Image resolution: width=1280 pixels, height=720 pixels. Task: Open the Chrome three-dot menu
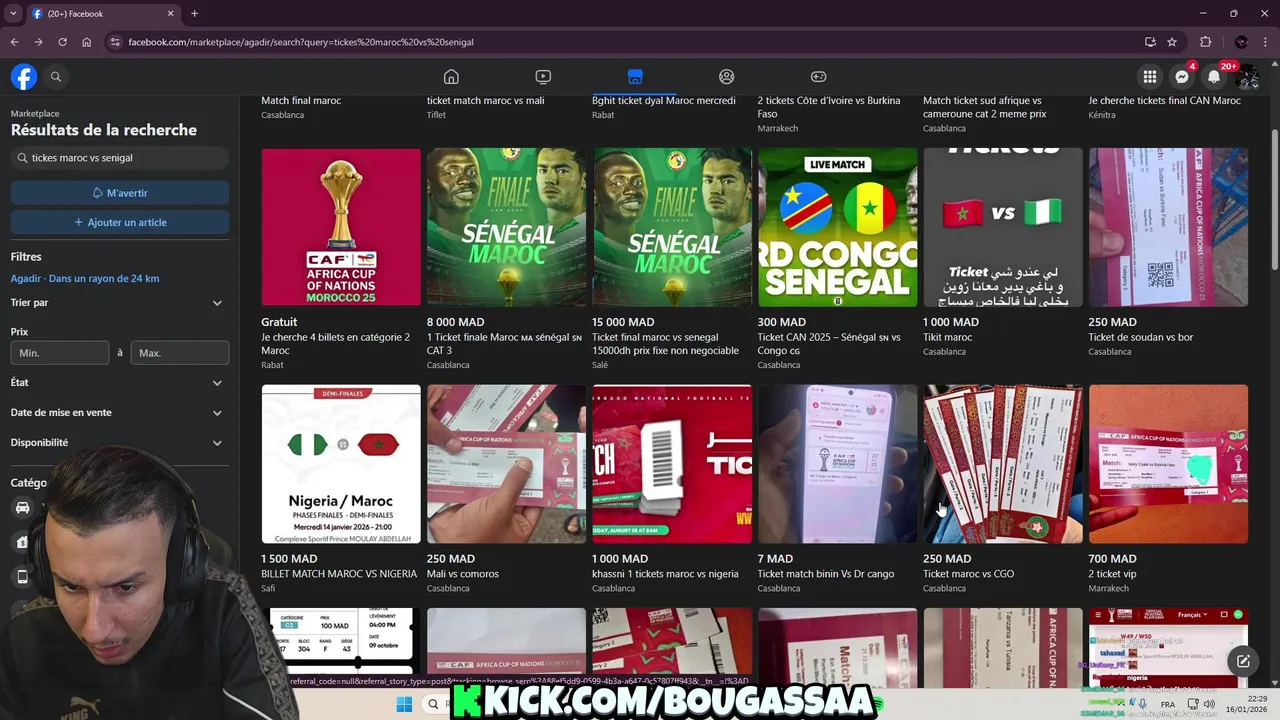coord(1265,42)
